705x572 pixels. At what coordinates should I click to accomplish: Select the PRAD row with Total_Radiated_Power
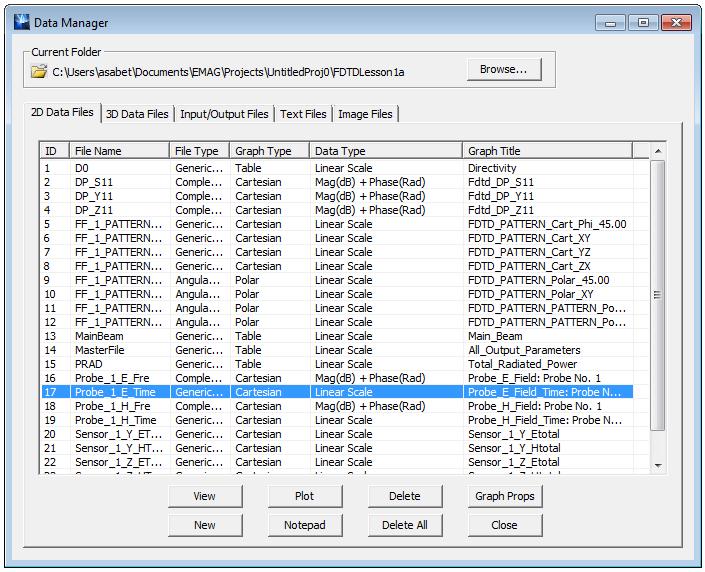tap(88, 364)
